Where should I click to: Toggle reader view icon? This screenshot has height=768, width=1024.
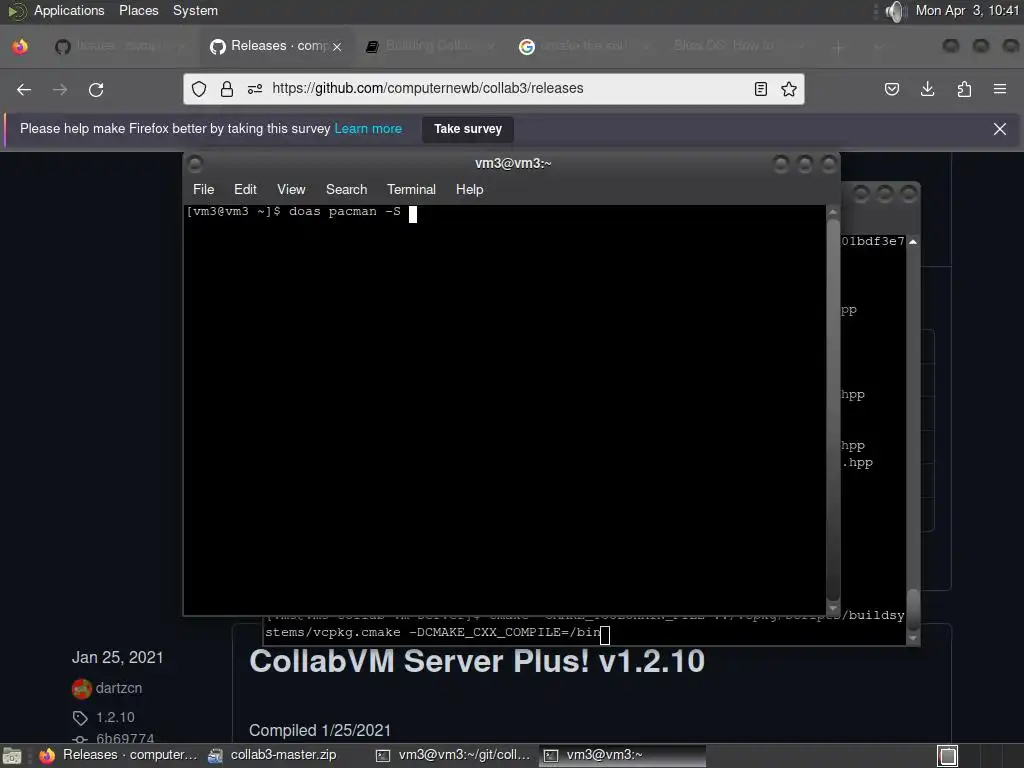761,89
